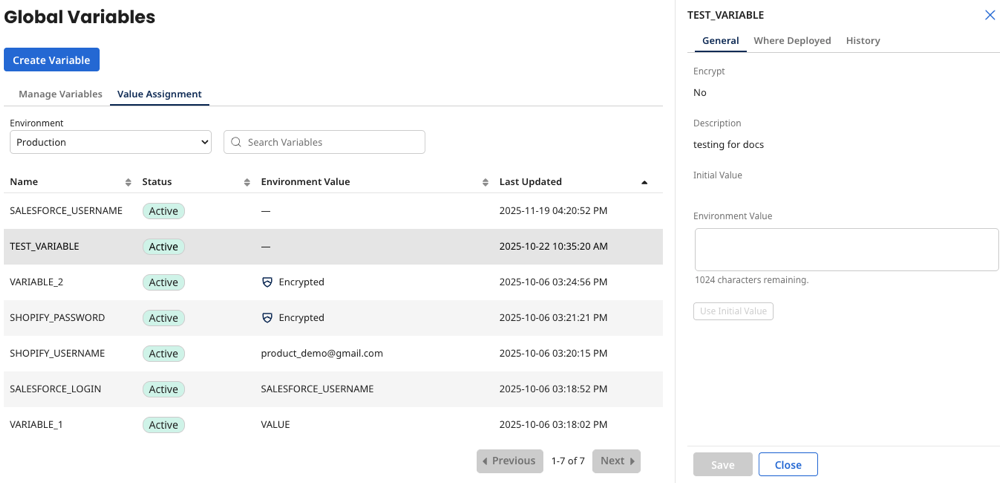Select the SALESFORCE_USERNAME row name
The image size is (1000, 483).
pyautogui.click(x=66, y=211)
